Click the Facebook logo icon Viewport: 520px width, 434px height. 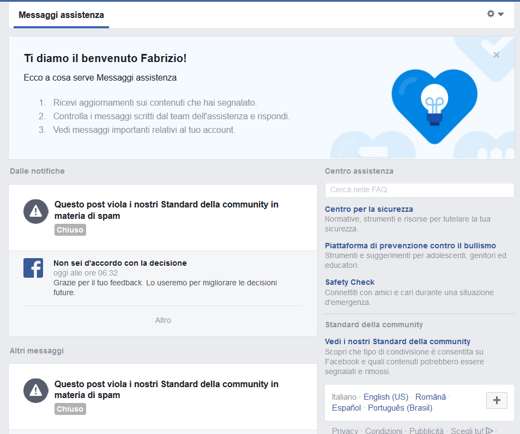(33, 268)
